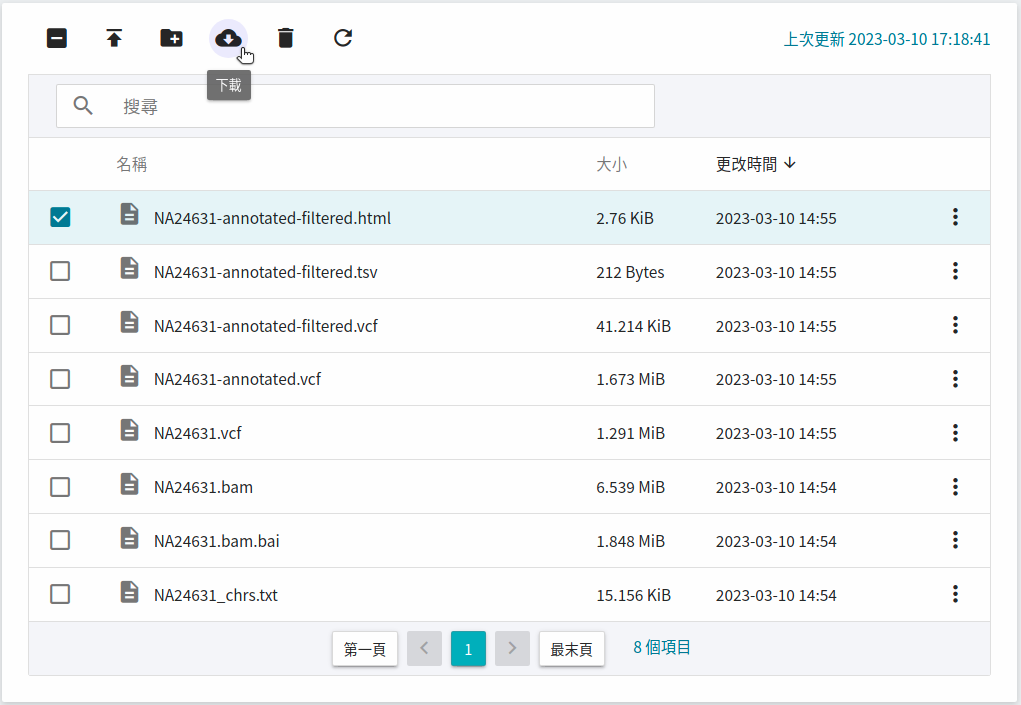The image size is (1021, 705).
Task: Open more options for NA24631.vcf
Action: pos(955,433)
